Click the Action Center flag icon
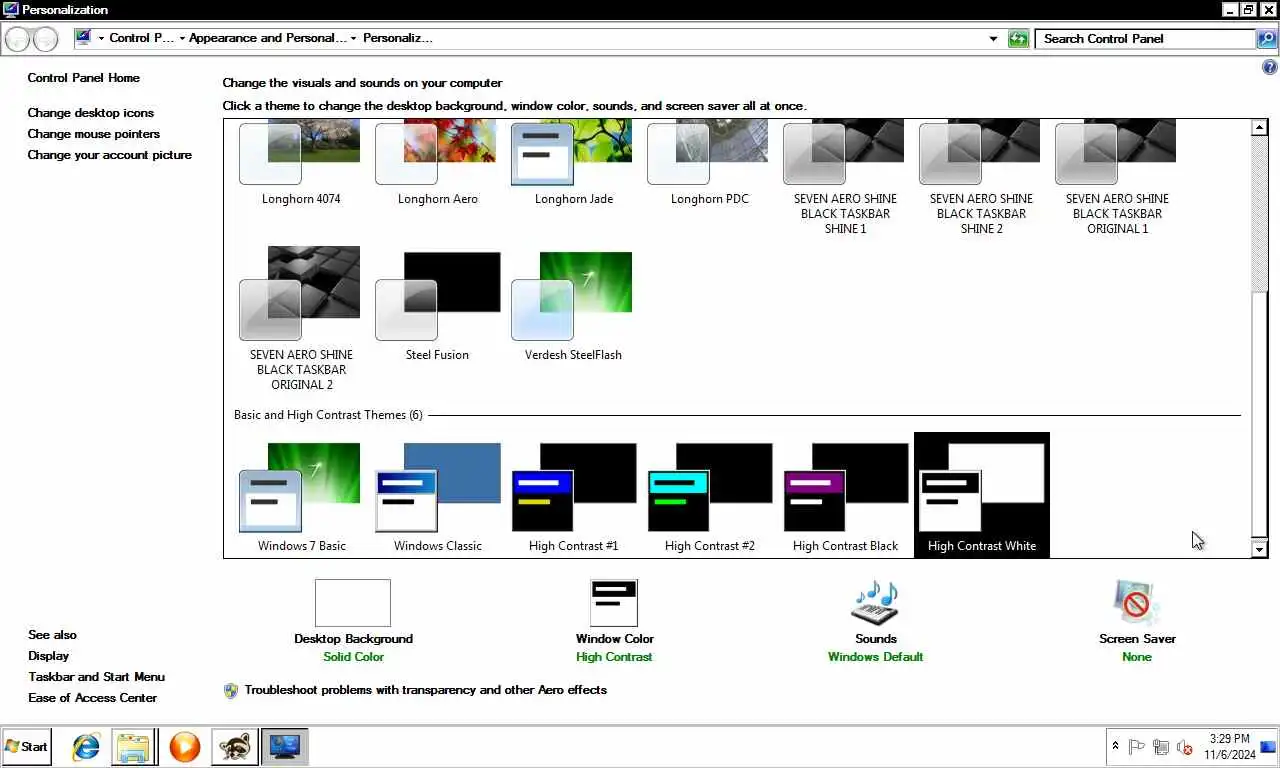Image resolution: width=1280 pixels, height=768 pixels. tap(1137, 747)
